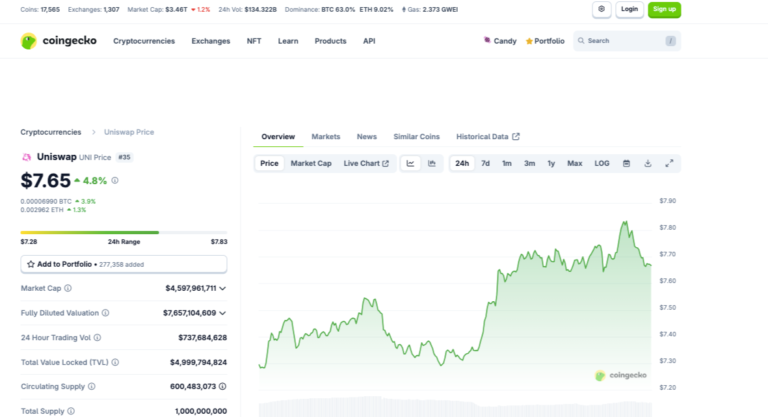This screenshot has width=768, height=417.
Task: Click the Portfolio star icon
Action: [529, 41]
